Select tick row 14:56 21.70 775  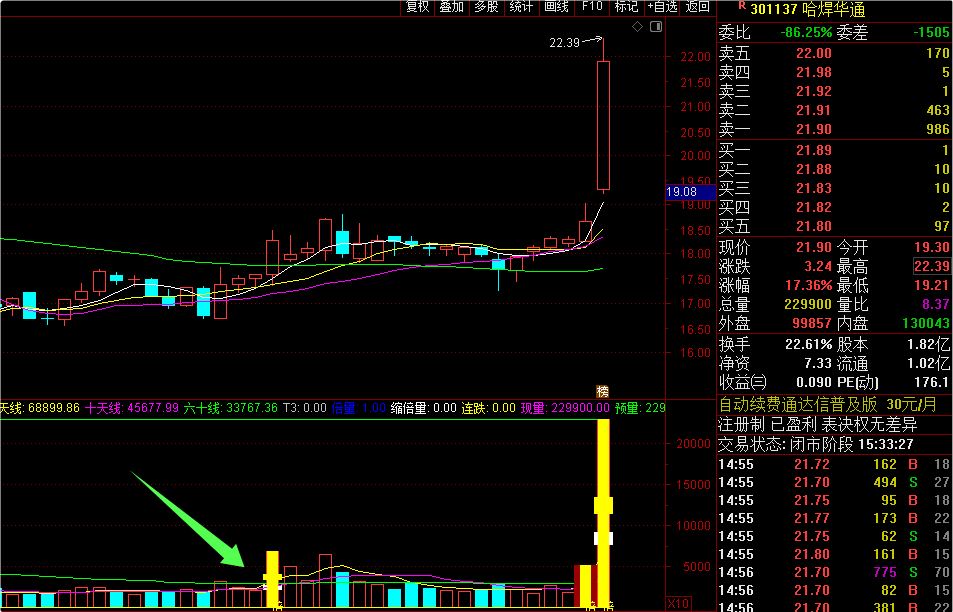click(834, 572)
